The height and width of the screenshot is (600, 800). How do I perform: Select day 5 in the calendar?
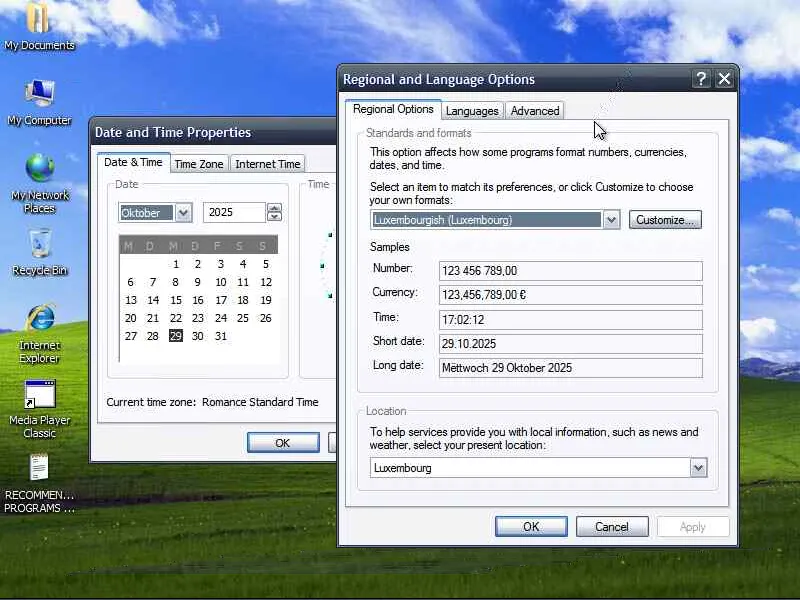click(266, 264)
